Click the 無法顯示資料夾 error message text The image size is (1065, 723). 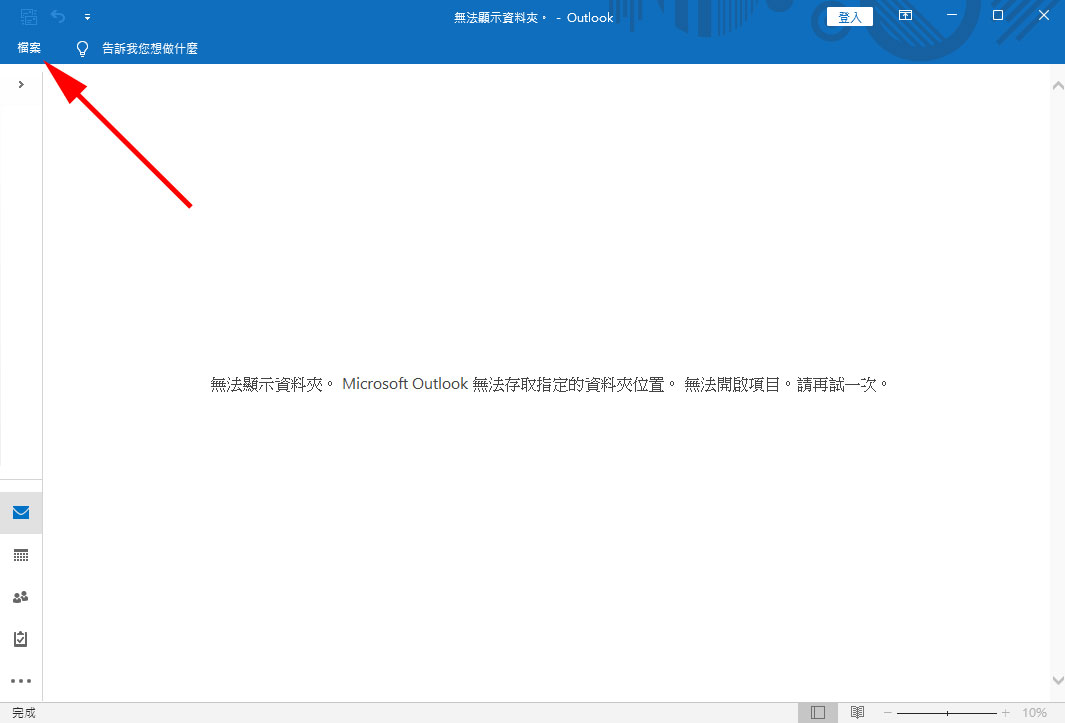(x=549, y=385)
